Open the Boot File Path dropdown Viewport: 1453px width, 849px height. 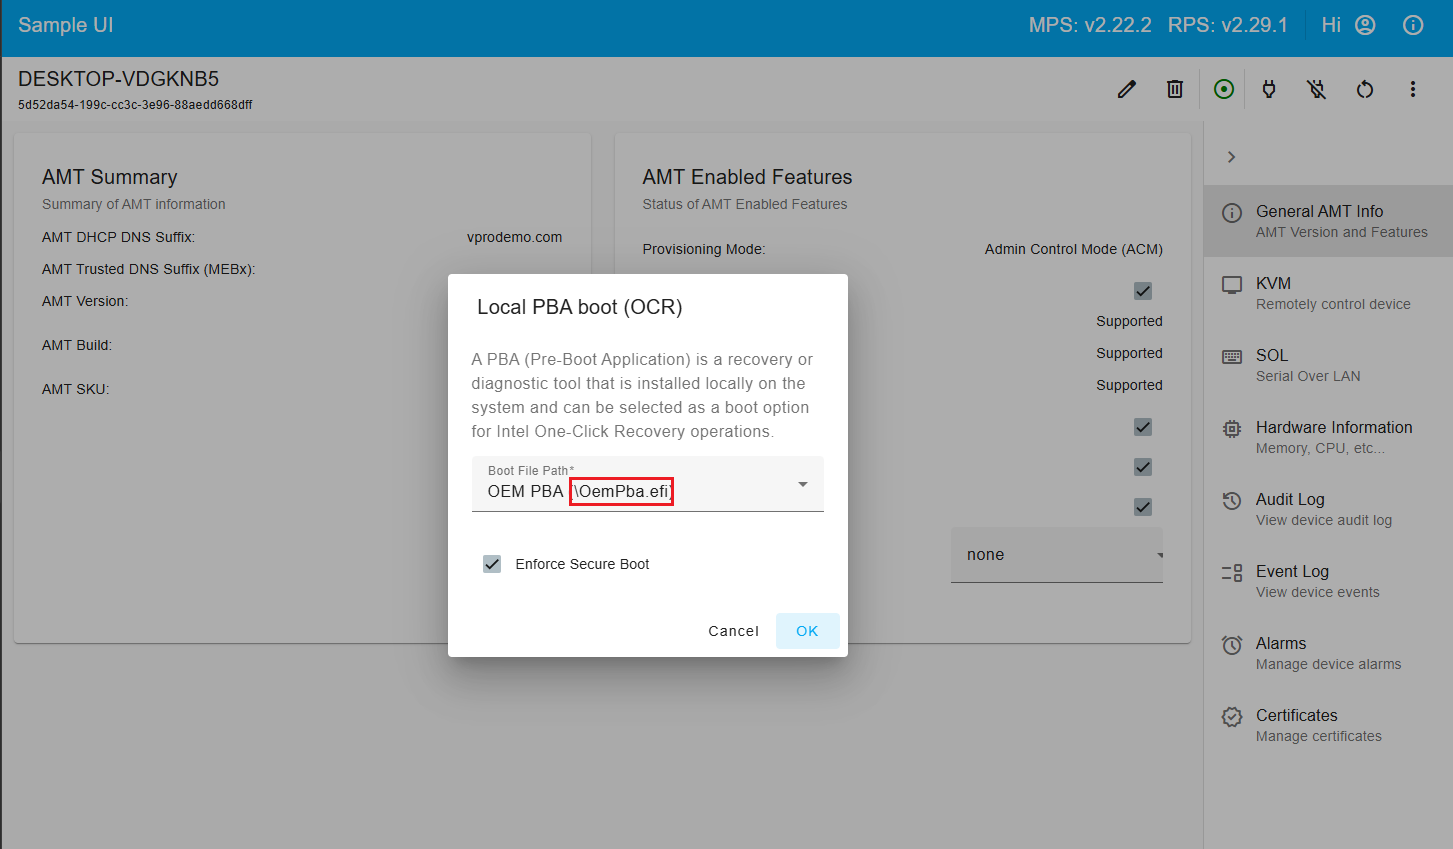[801, 483]
